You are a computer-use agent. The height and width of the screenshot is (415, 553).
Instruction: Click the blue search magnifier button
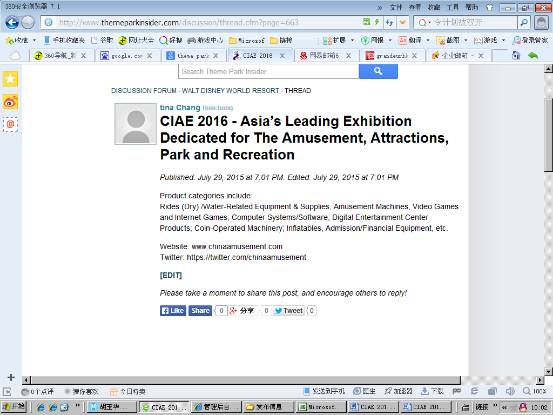click(x=378, y=71)
